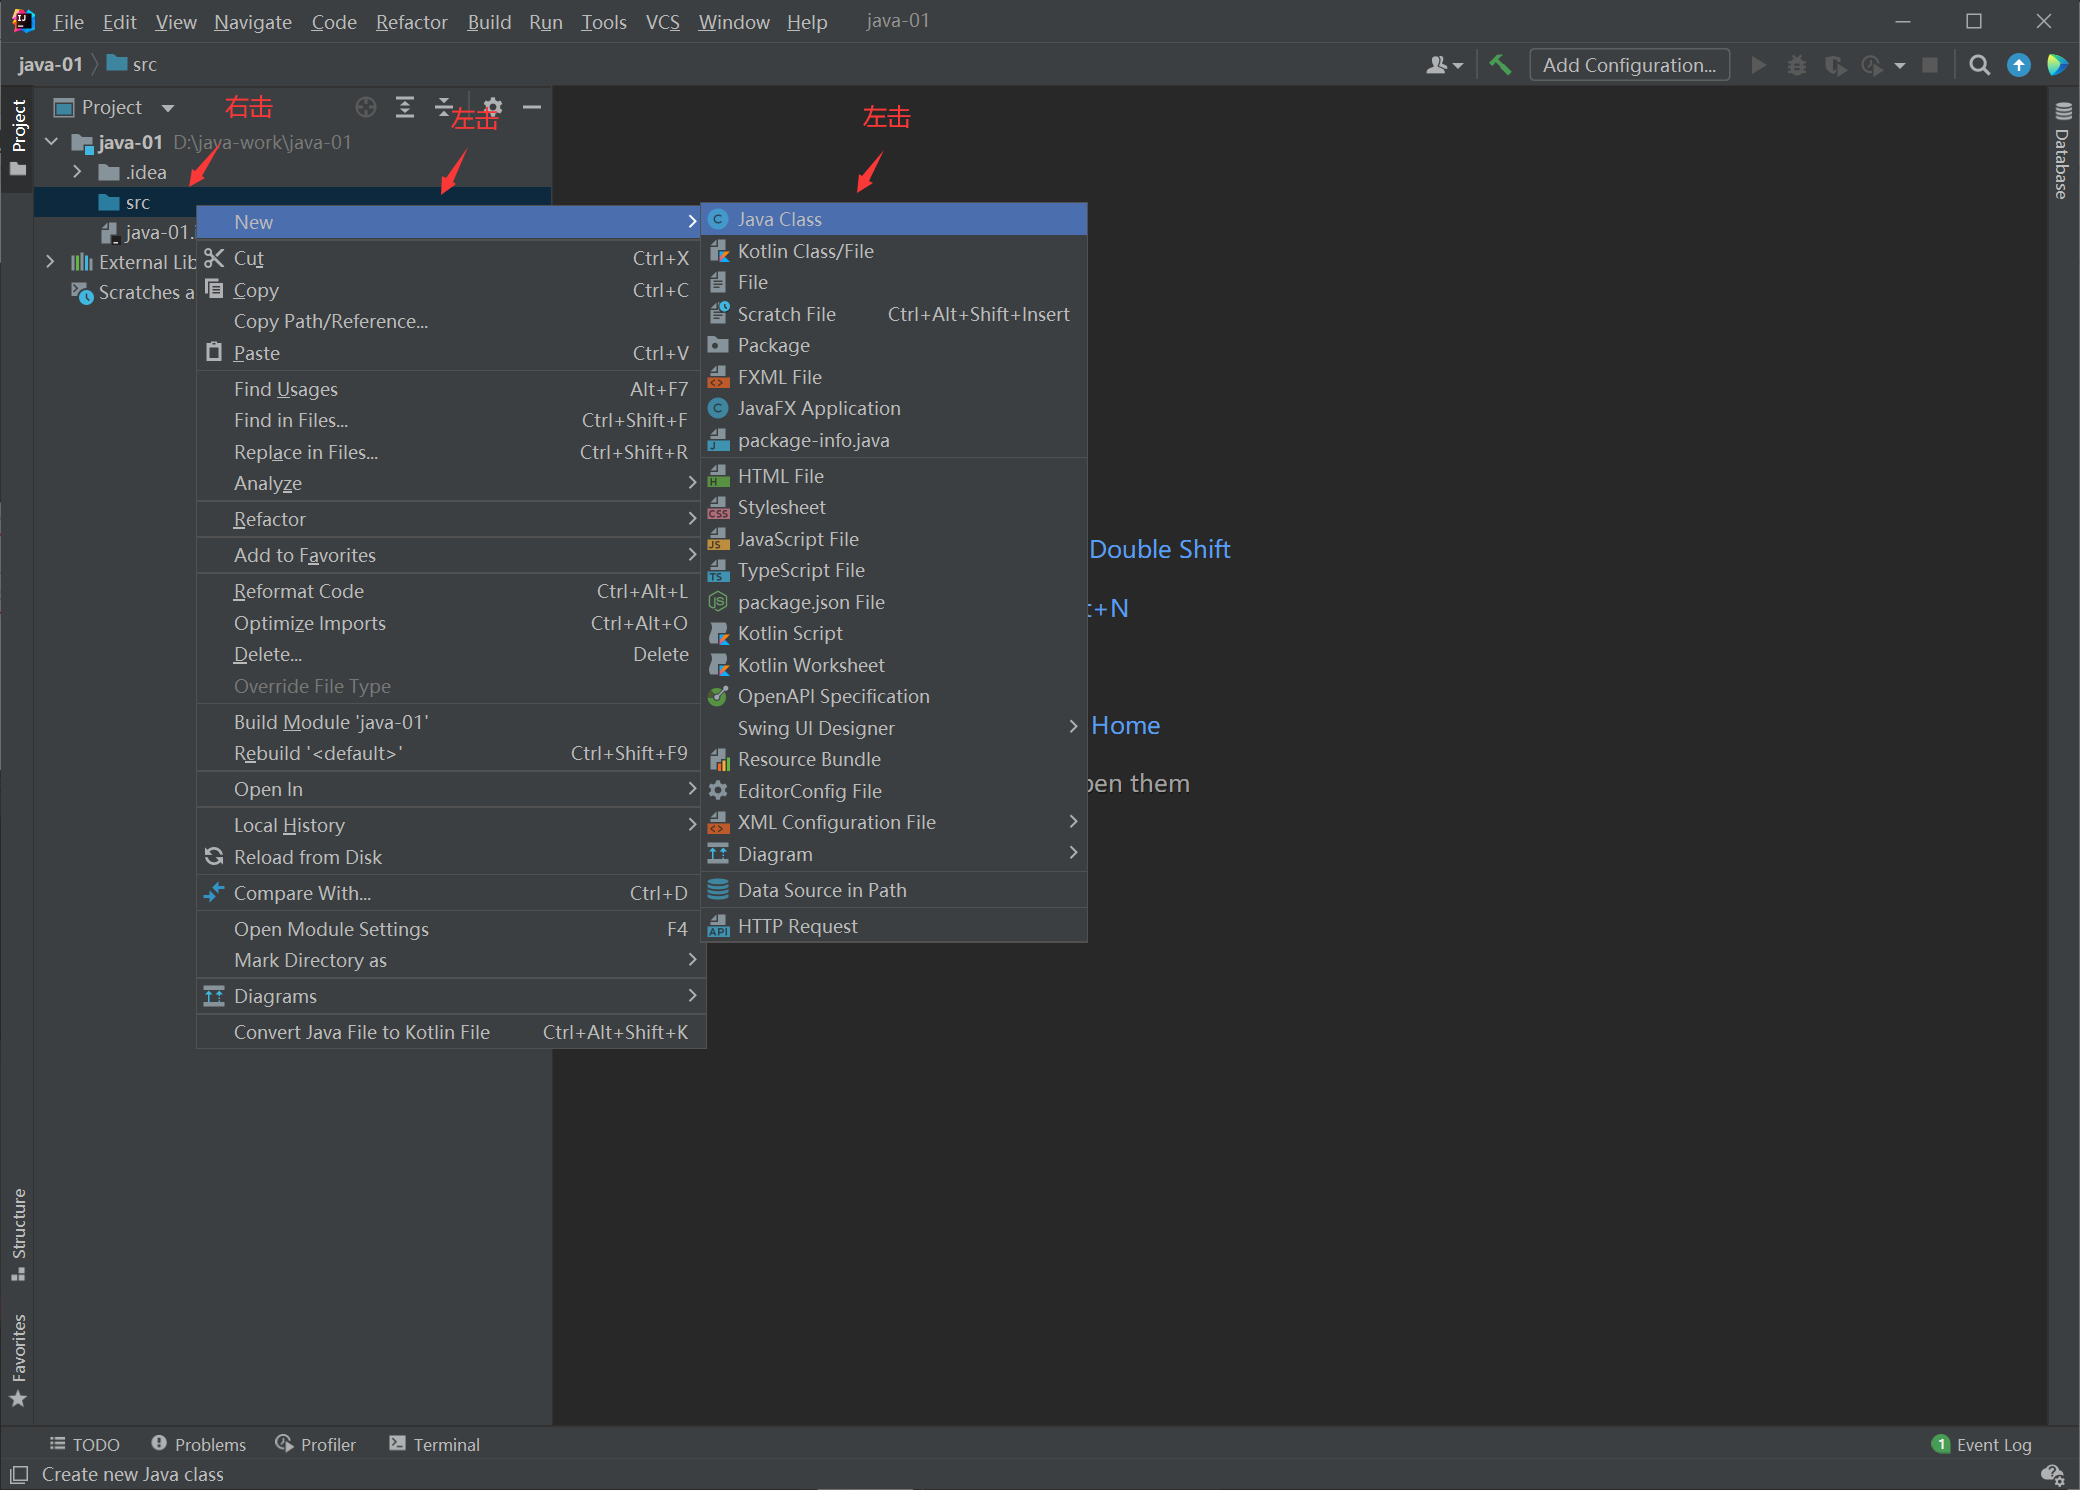Toggle the Project side tool window tab

tap(18, 138)
